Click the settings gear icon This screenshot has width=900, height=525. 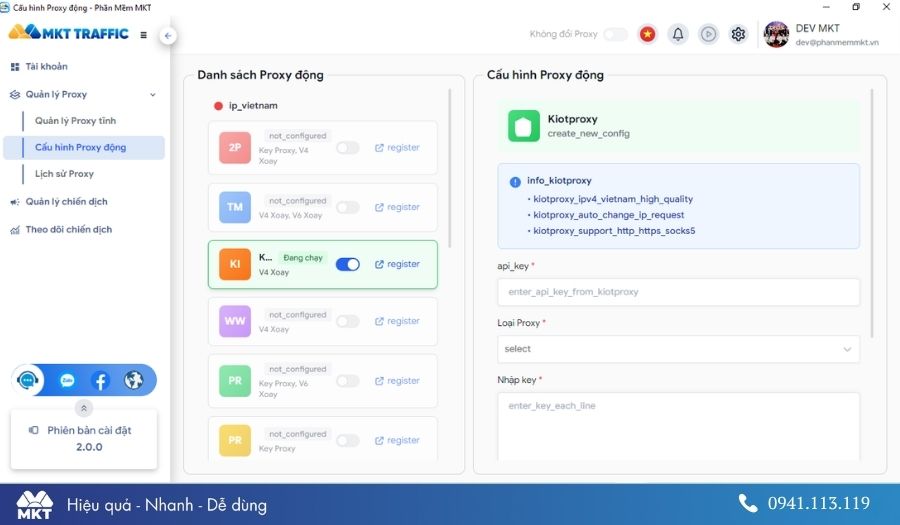pos(738,34)
